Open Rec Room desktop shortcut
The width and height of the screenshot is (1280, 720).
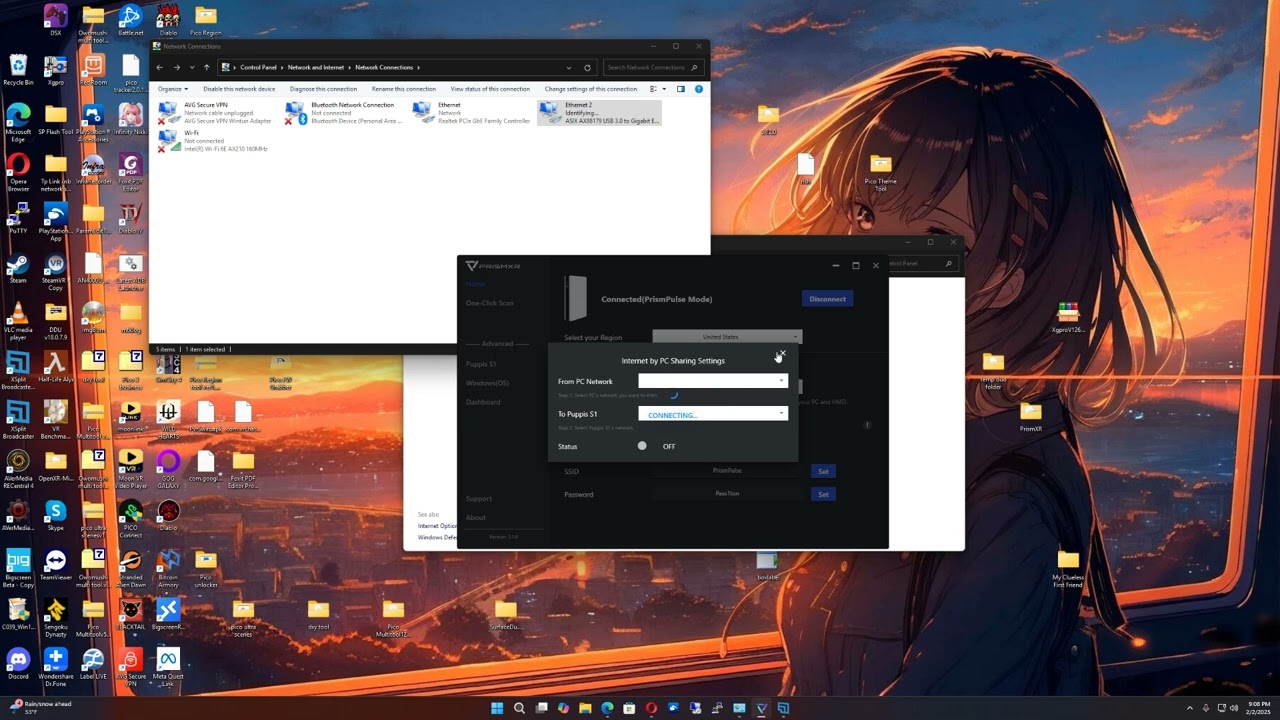point(93,70)
